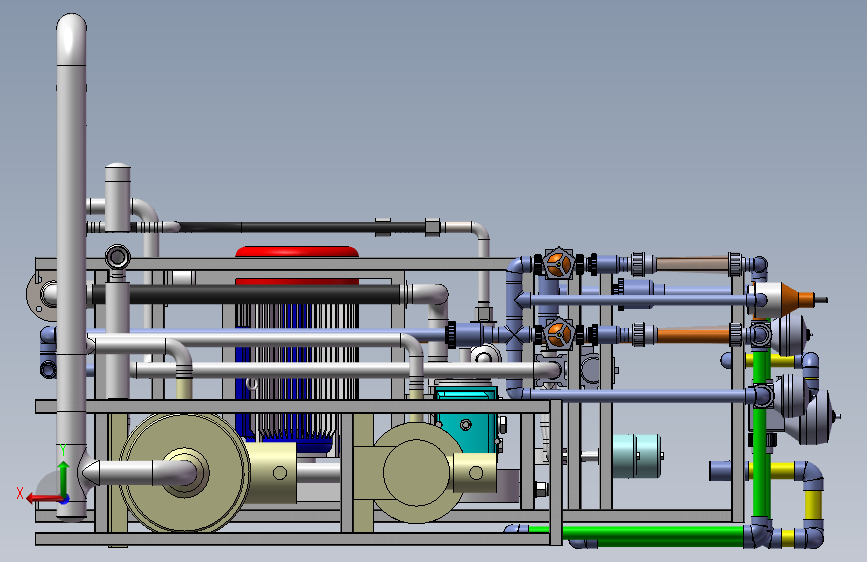867x562 pixels.
Task: Select the smaller round pump casing
Action: 417,473
